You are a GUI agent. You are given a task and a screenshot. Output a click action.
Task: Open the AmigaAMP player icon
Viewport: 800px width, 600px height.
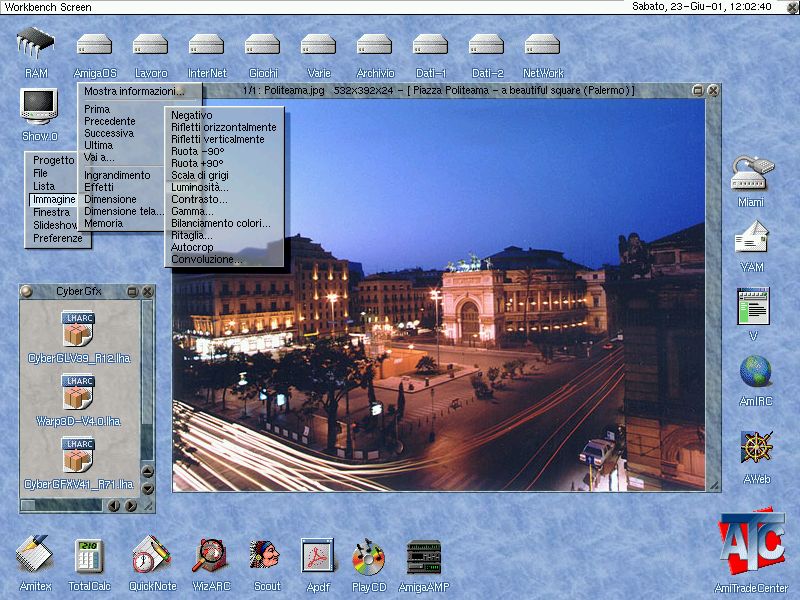(424, 556)
